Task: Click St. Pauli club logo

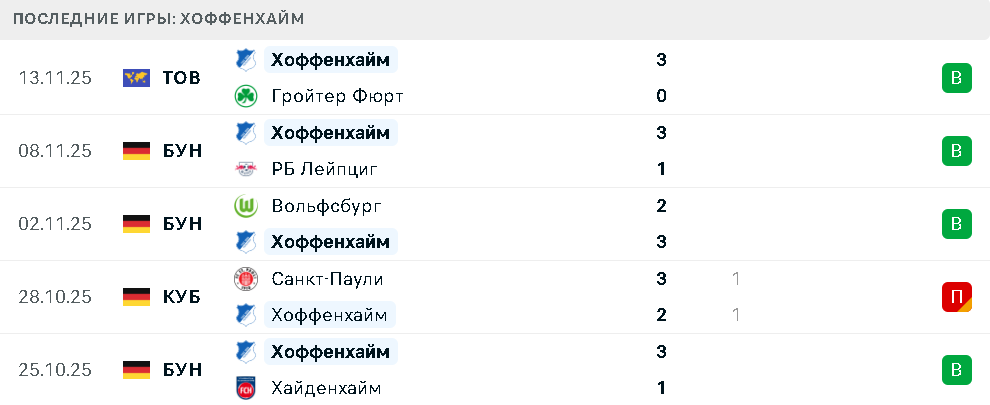Action: [x=245, y=279]
